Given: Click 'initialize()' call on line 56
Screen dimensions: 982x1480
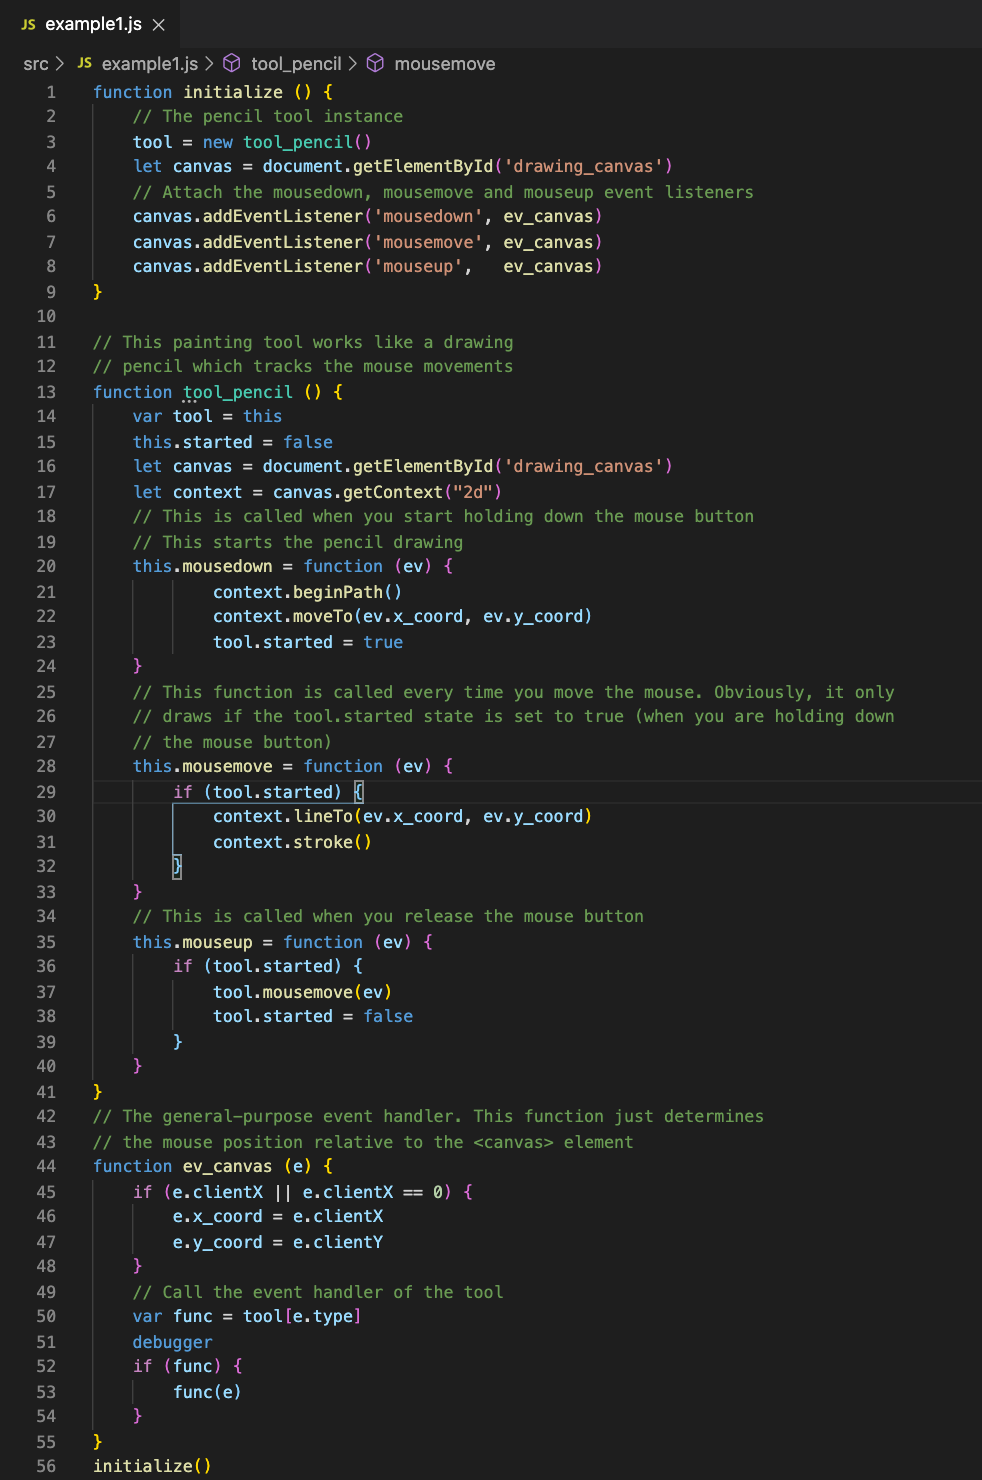Looking at the screenshot, I should (x=152, y=1466).
